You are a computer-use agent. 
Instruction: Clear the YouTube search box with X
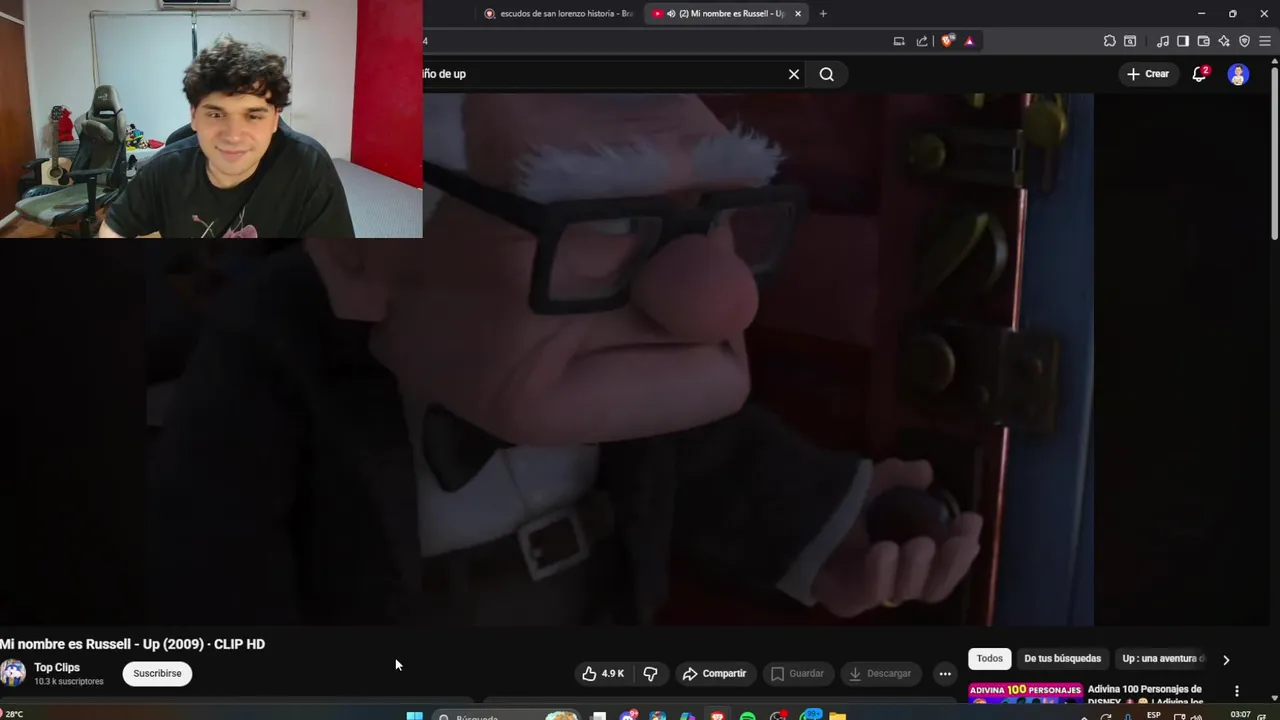point(794,74)
